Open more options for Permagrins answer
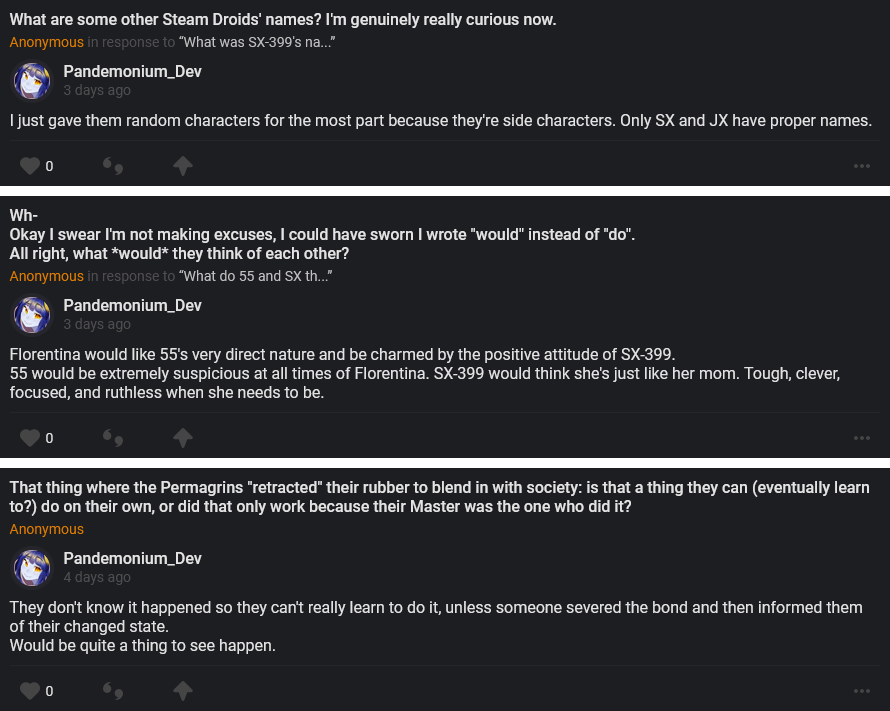This screenshot has height=711, width=890. click(x=862, y=691)
